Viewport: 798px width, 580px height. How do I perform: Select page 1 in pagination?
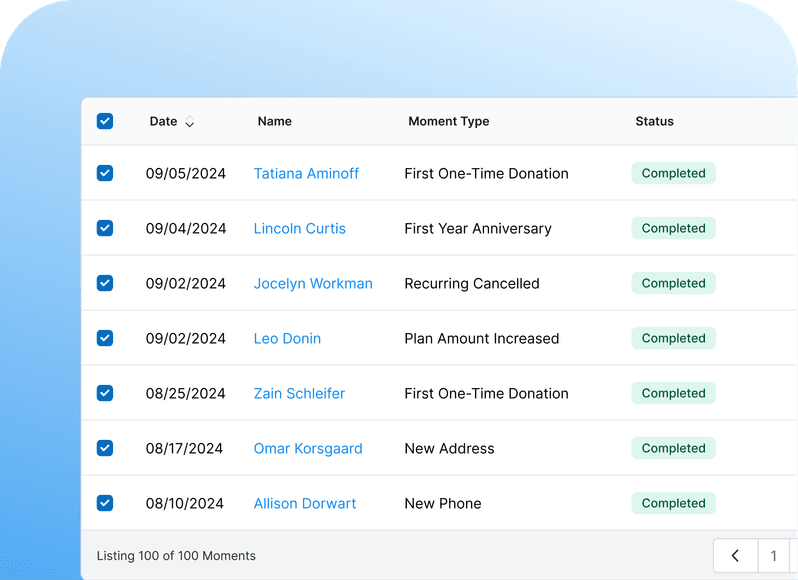point(774,556)
